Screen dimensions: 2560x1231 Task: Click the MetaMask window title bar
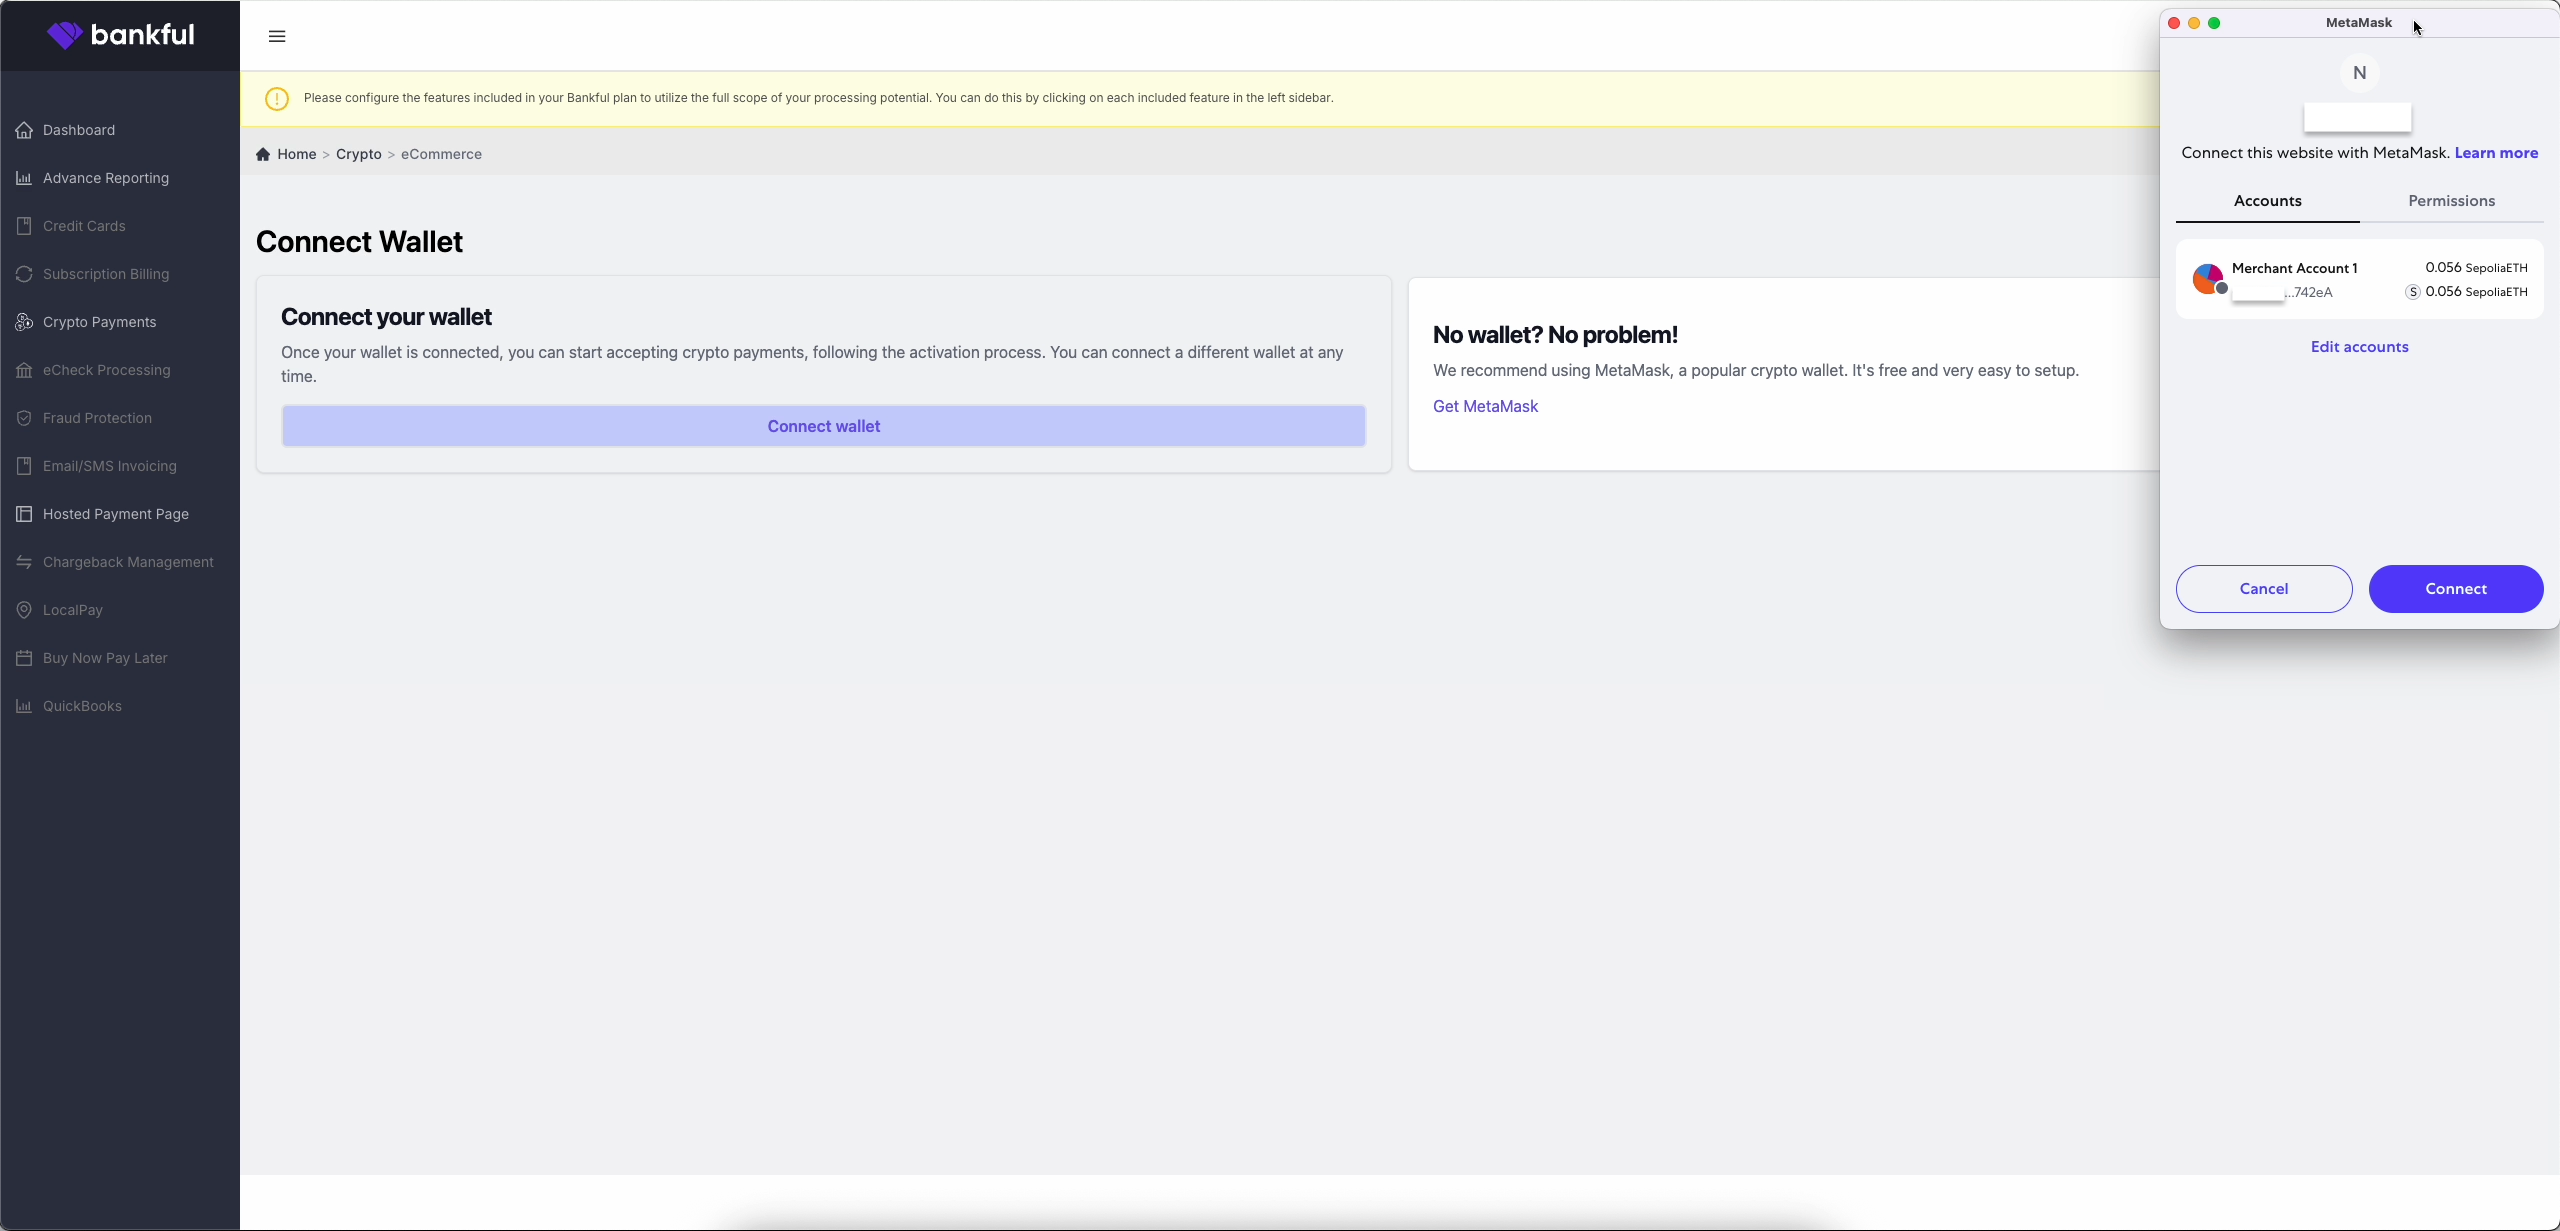pyautogui.click(x=2359, y=23)
